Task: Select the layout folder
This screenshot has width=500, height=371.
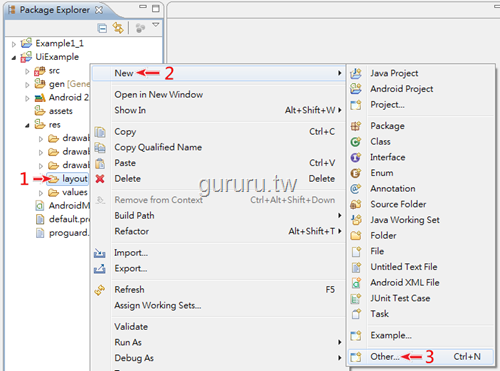Action: click(x=75, y=179)
